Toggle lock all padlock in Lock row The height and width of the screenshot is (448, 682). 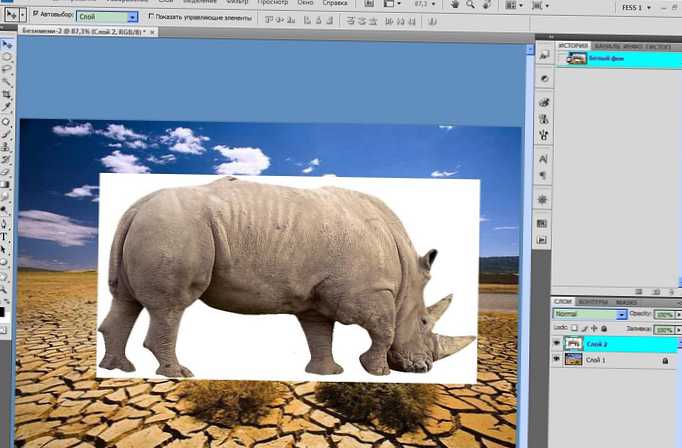604,329
